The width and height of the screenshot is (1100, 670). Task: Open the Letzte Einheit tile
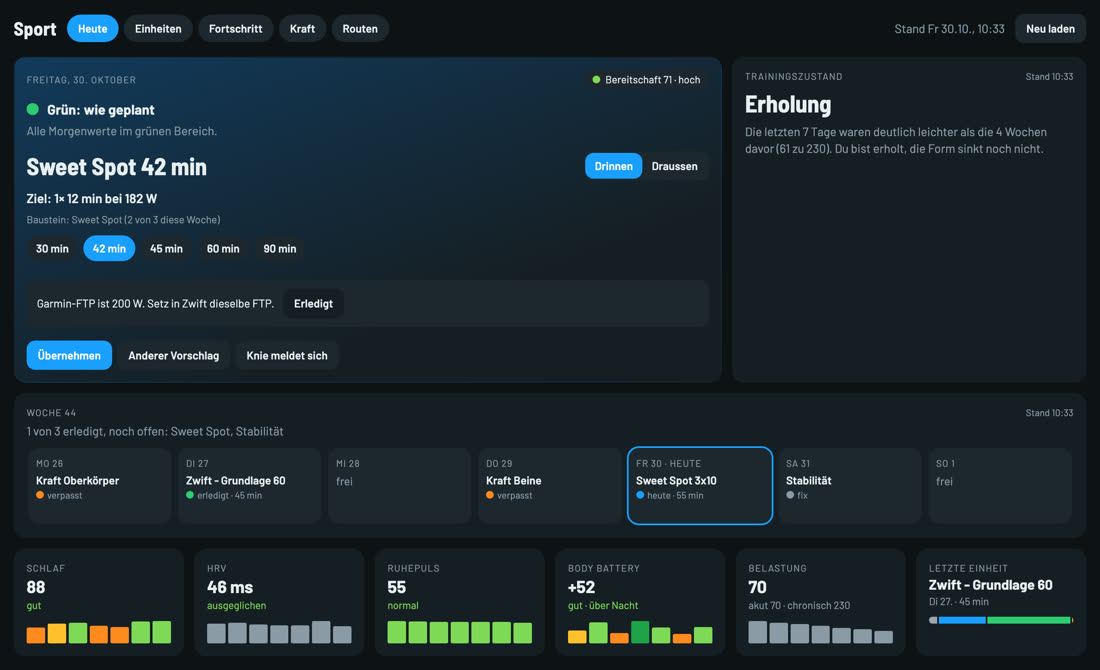pyautogui.click(x=1001, y=603)
